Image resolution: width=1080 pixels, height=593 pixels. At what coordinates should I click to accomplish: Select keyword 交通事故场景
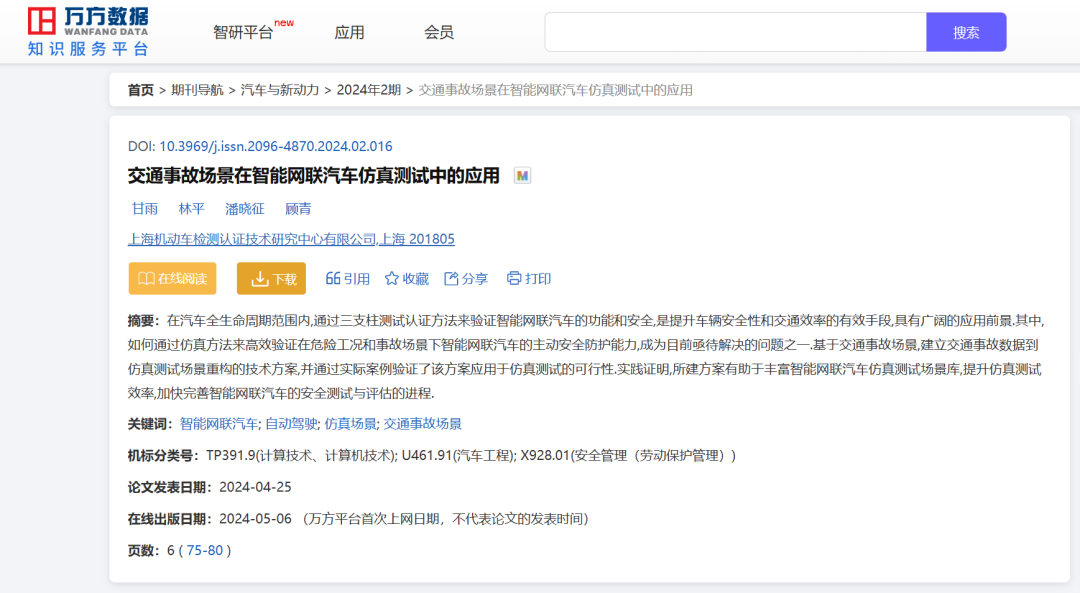pos(422,424)
